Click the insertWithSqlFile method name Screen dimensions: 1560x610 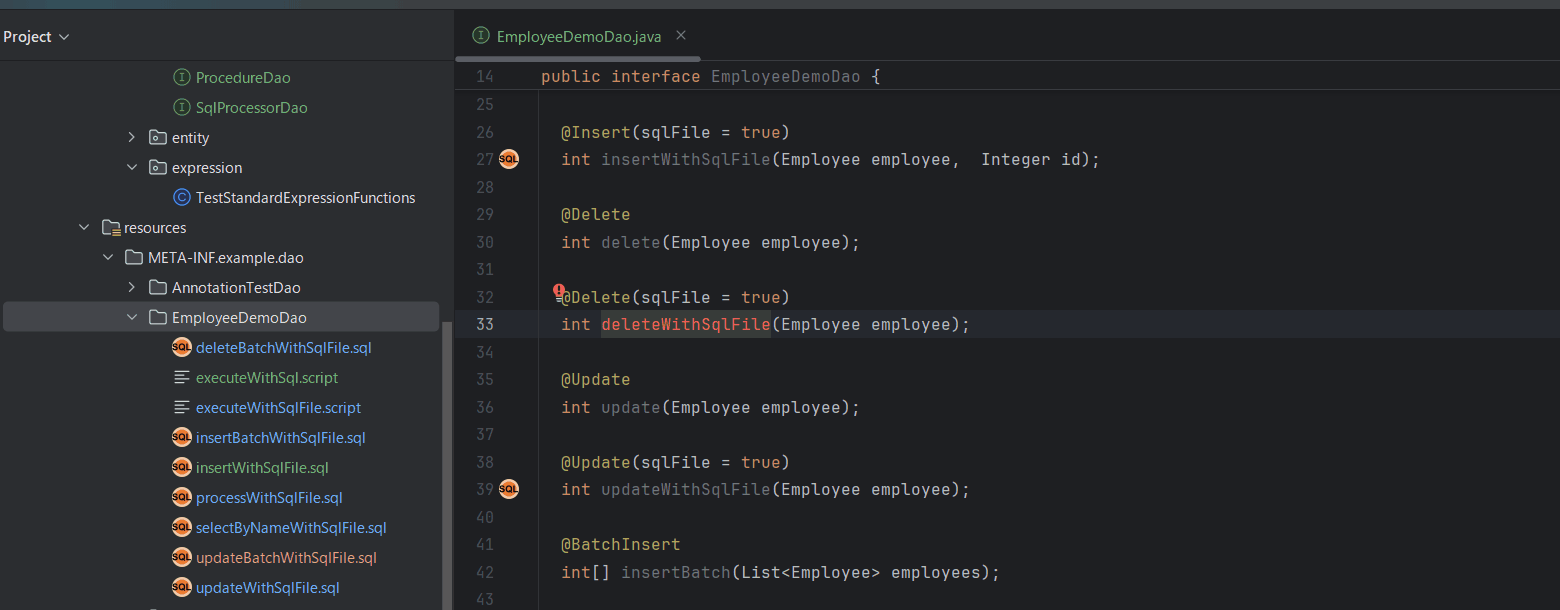pos(686,159)
